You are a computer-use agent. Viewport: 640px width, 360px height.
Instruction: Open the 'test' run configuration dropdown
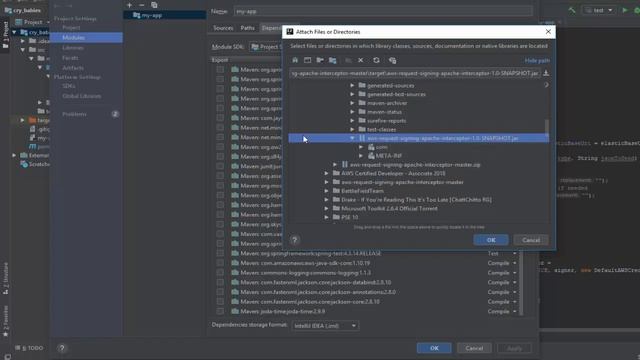[x=598, y=10]
